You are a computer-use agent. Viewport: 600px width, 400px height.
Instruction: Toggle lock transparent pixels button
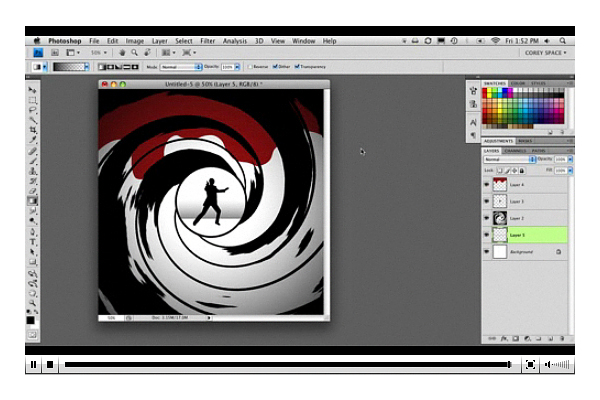tap(500, 170)
